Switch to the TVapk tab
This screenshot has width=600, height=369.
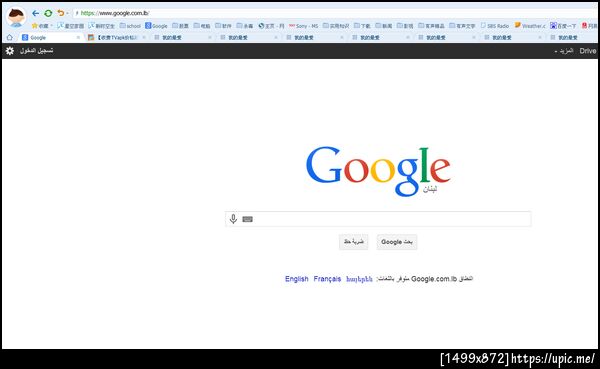click(117, 38)
